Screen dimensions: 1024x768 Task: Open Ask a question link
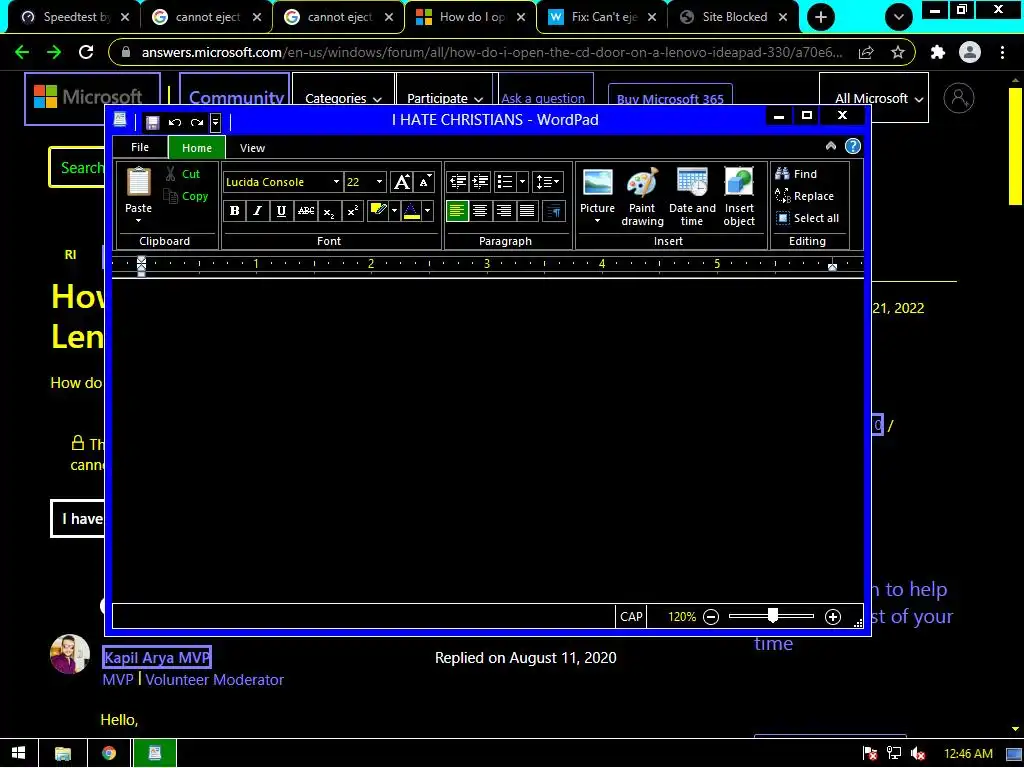(543, 99)
